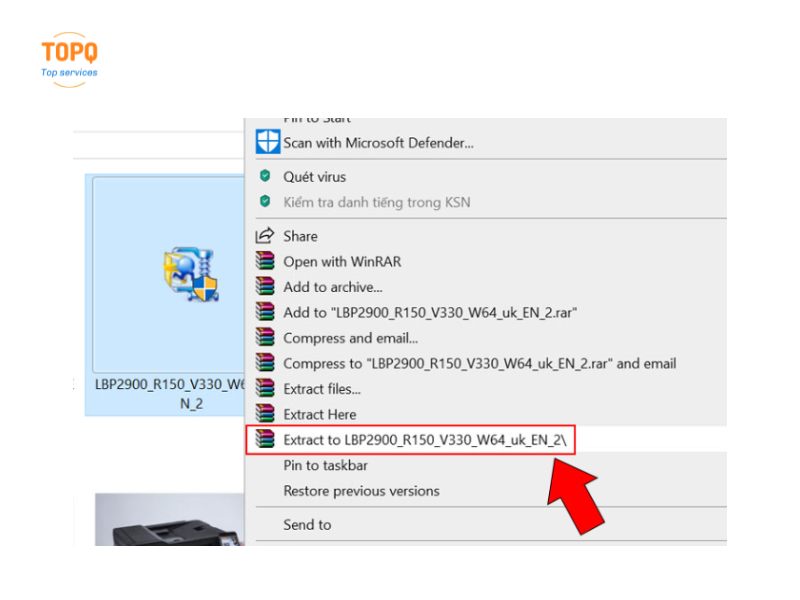800x600 pixels.
Task: Click the Kaspersky shield beside Quét virus
Action: (x=265, y=176)
